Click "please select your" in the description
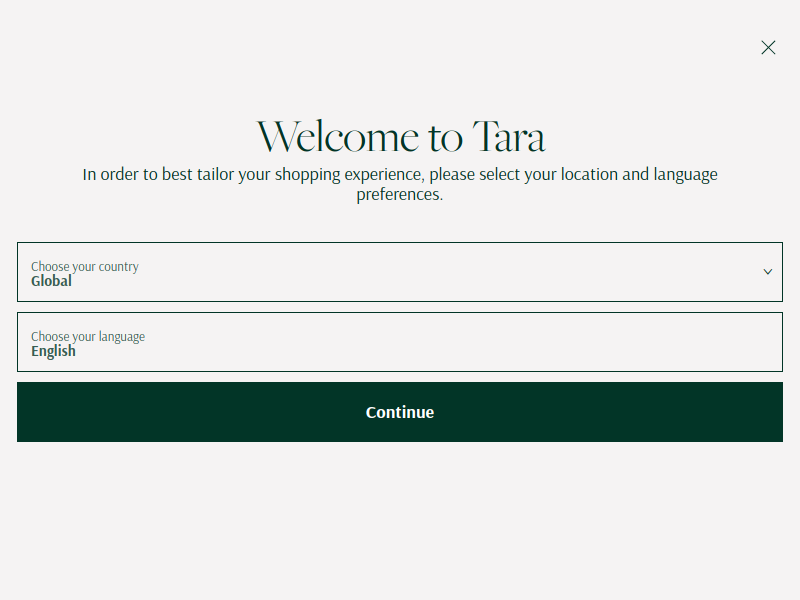This screenshot has width=800, height=600. click(492, 175)
